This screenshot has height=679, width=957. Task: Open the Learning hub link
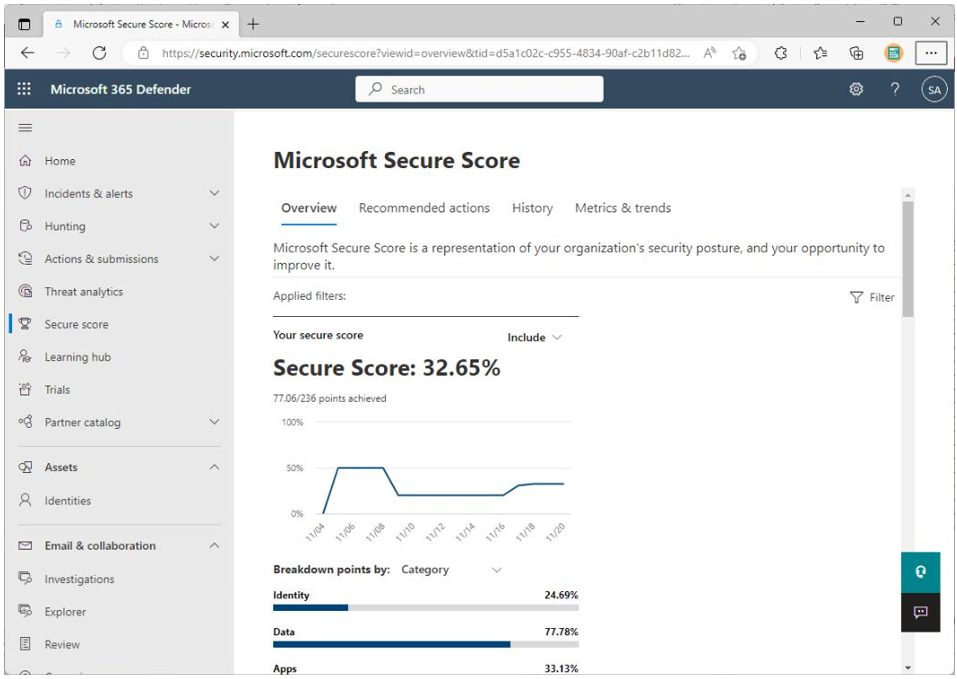(78, 357)
